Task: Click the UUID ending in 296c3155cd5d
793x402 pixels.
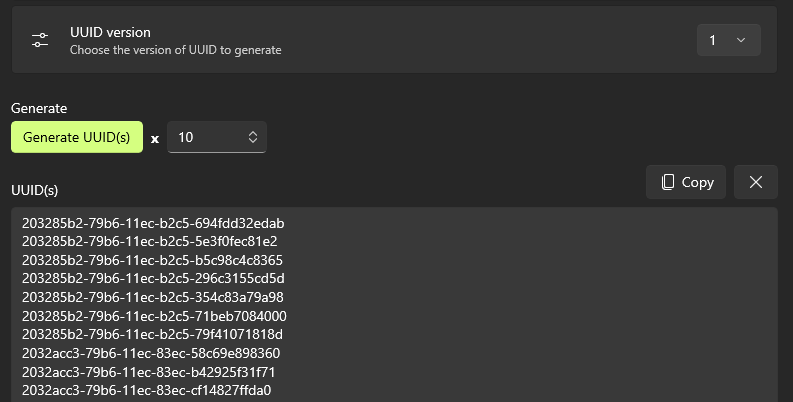Action: tap(153, 278)
